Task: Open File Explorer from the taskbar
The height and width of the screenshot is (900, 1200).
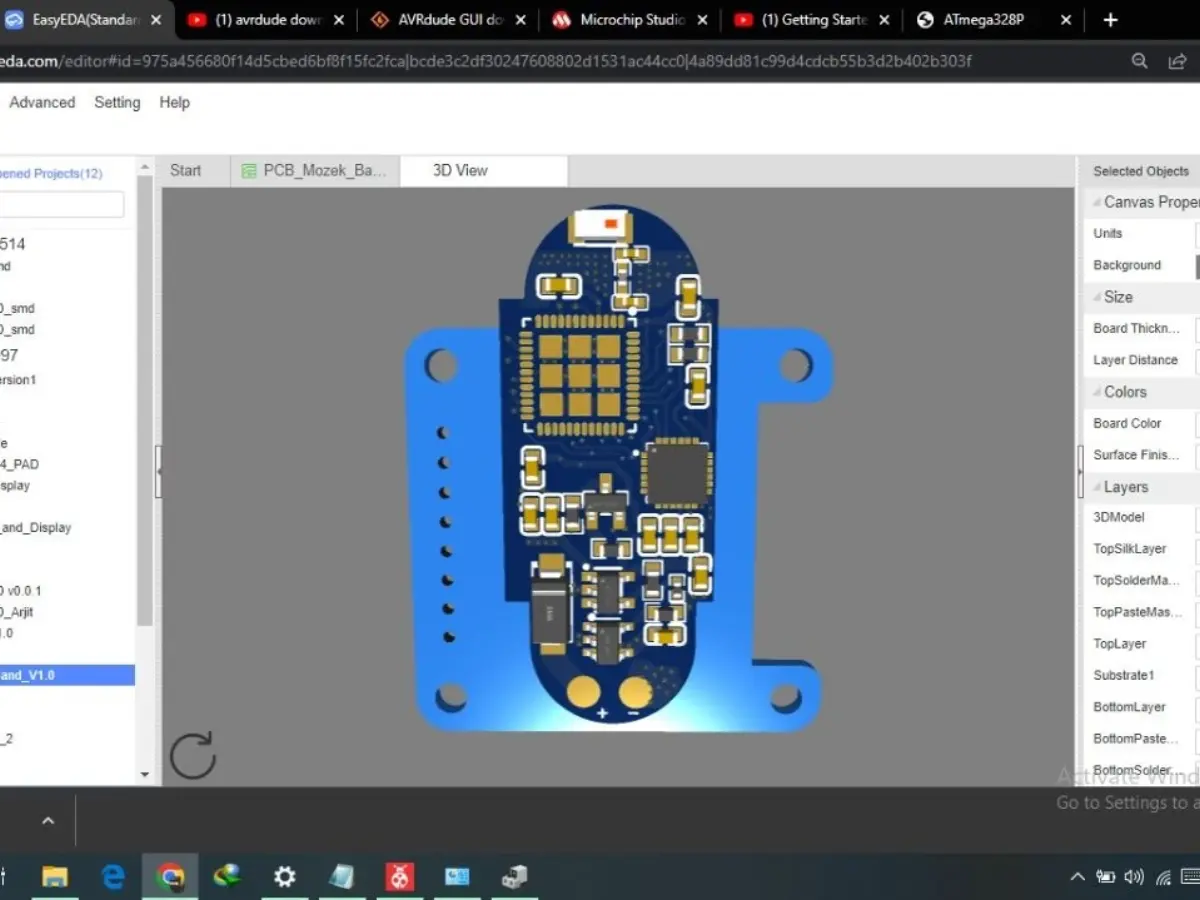Action: (x=55, y=877)
